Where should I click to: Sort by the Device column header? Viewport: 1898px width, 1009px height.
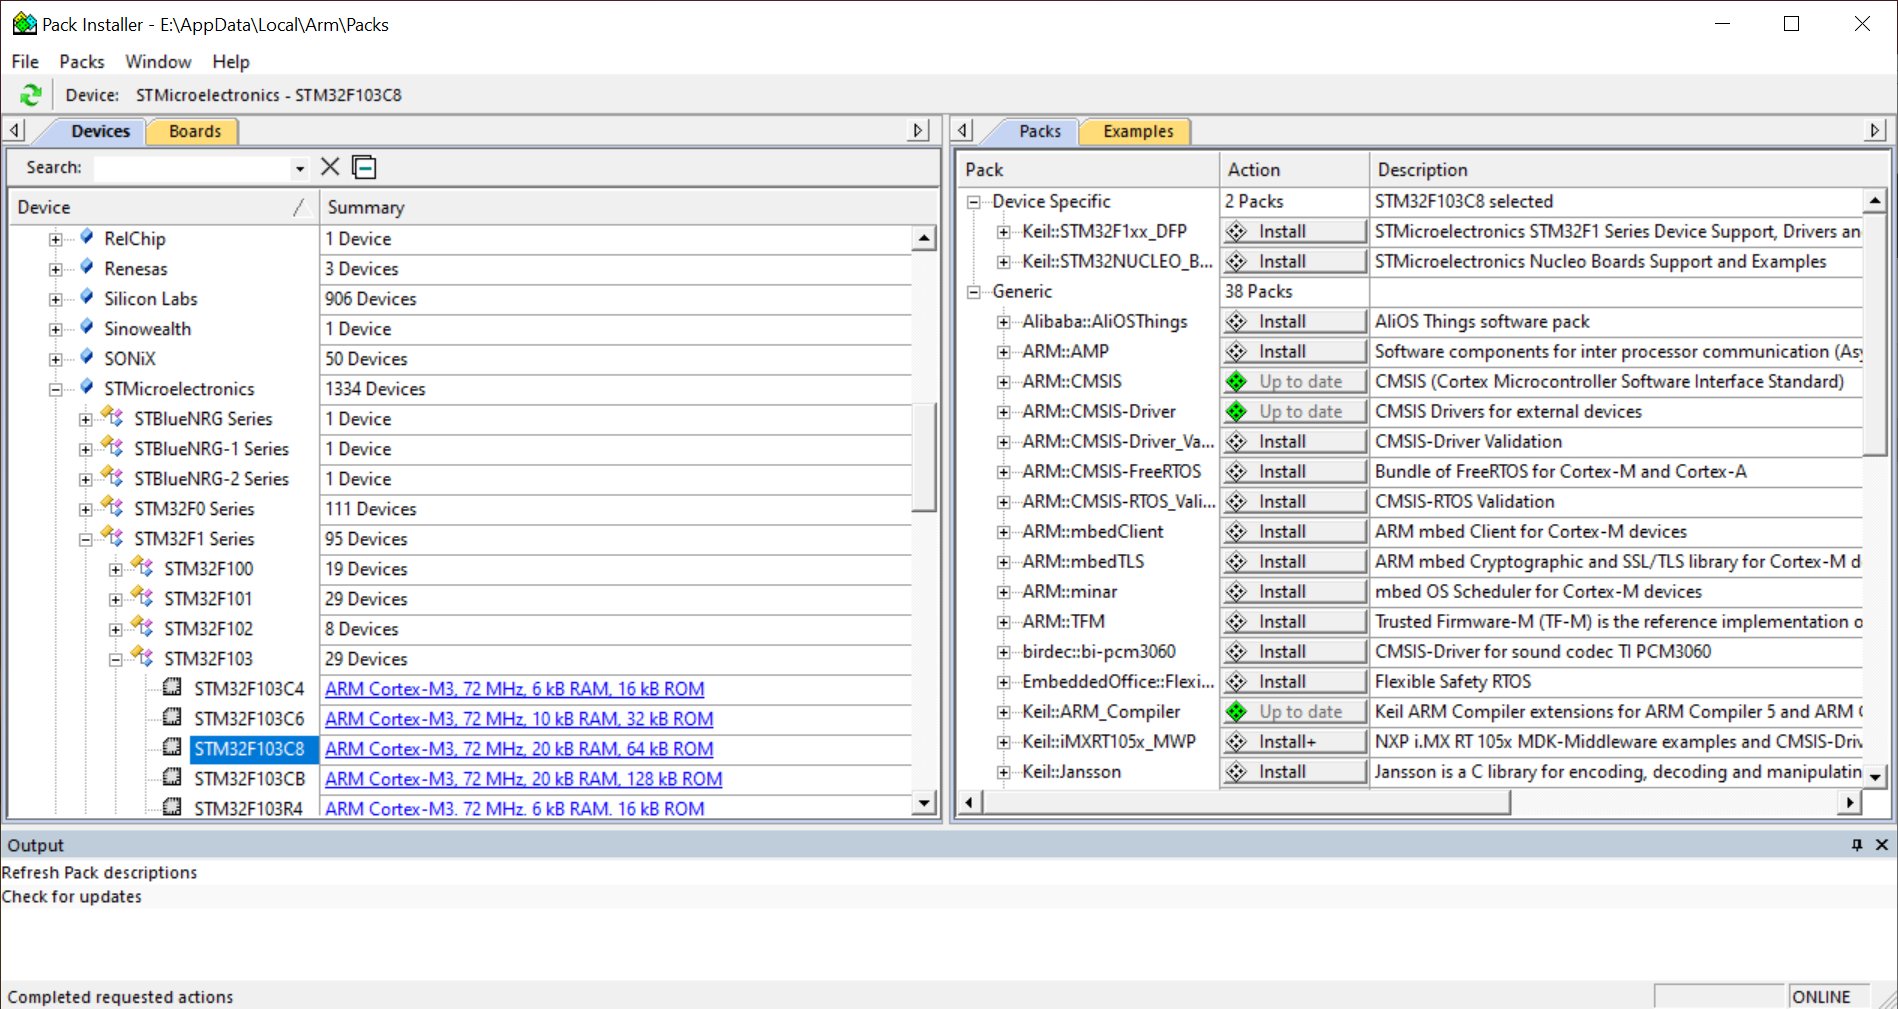162,207
